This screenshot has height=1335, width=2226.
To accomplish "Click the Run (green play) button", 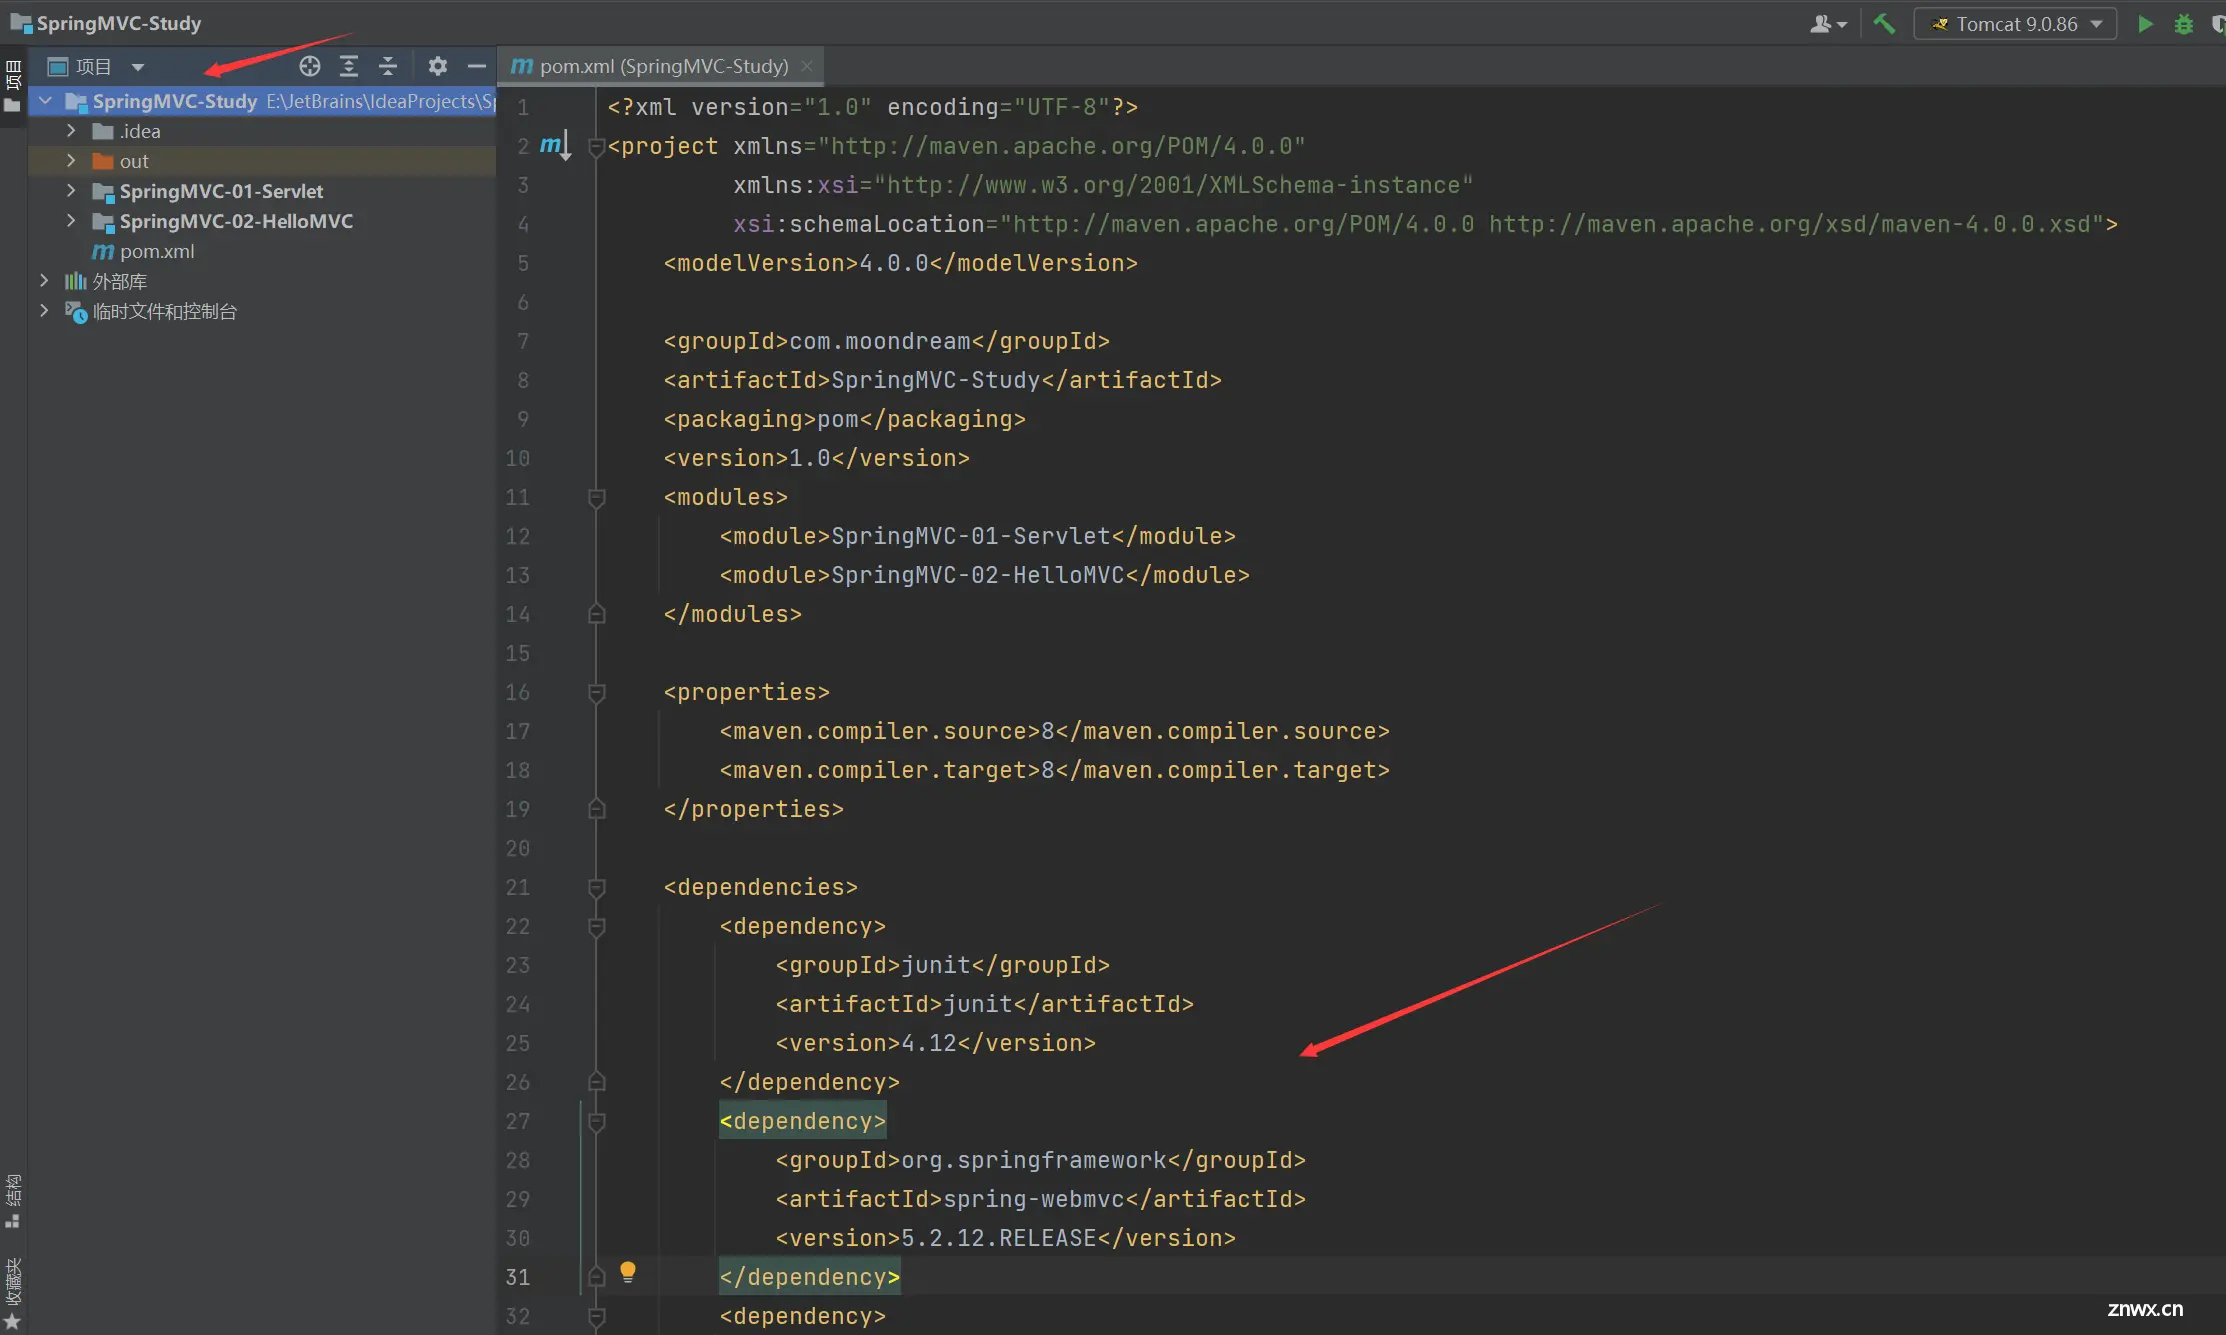I will point(2145,24).
